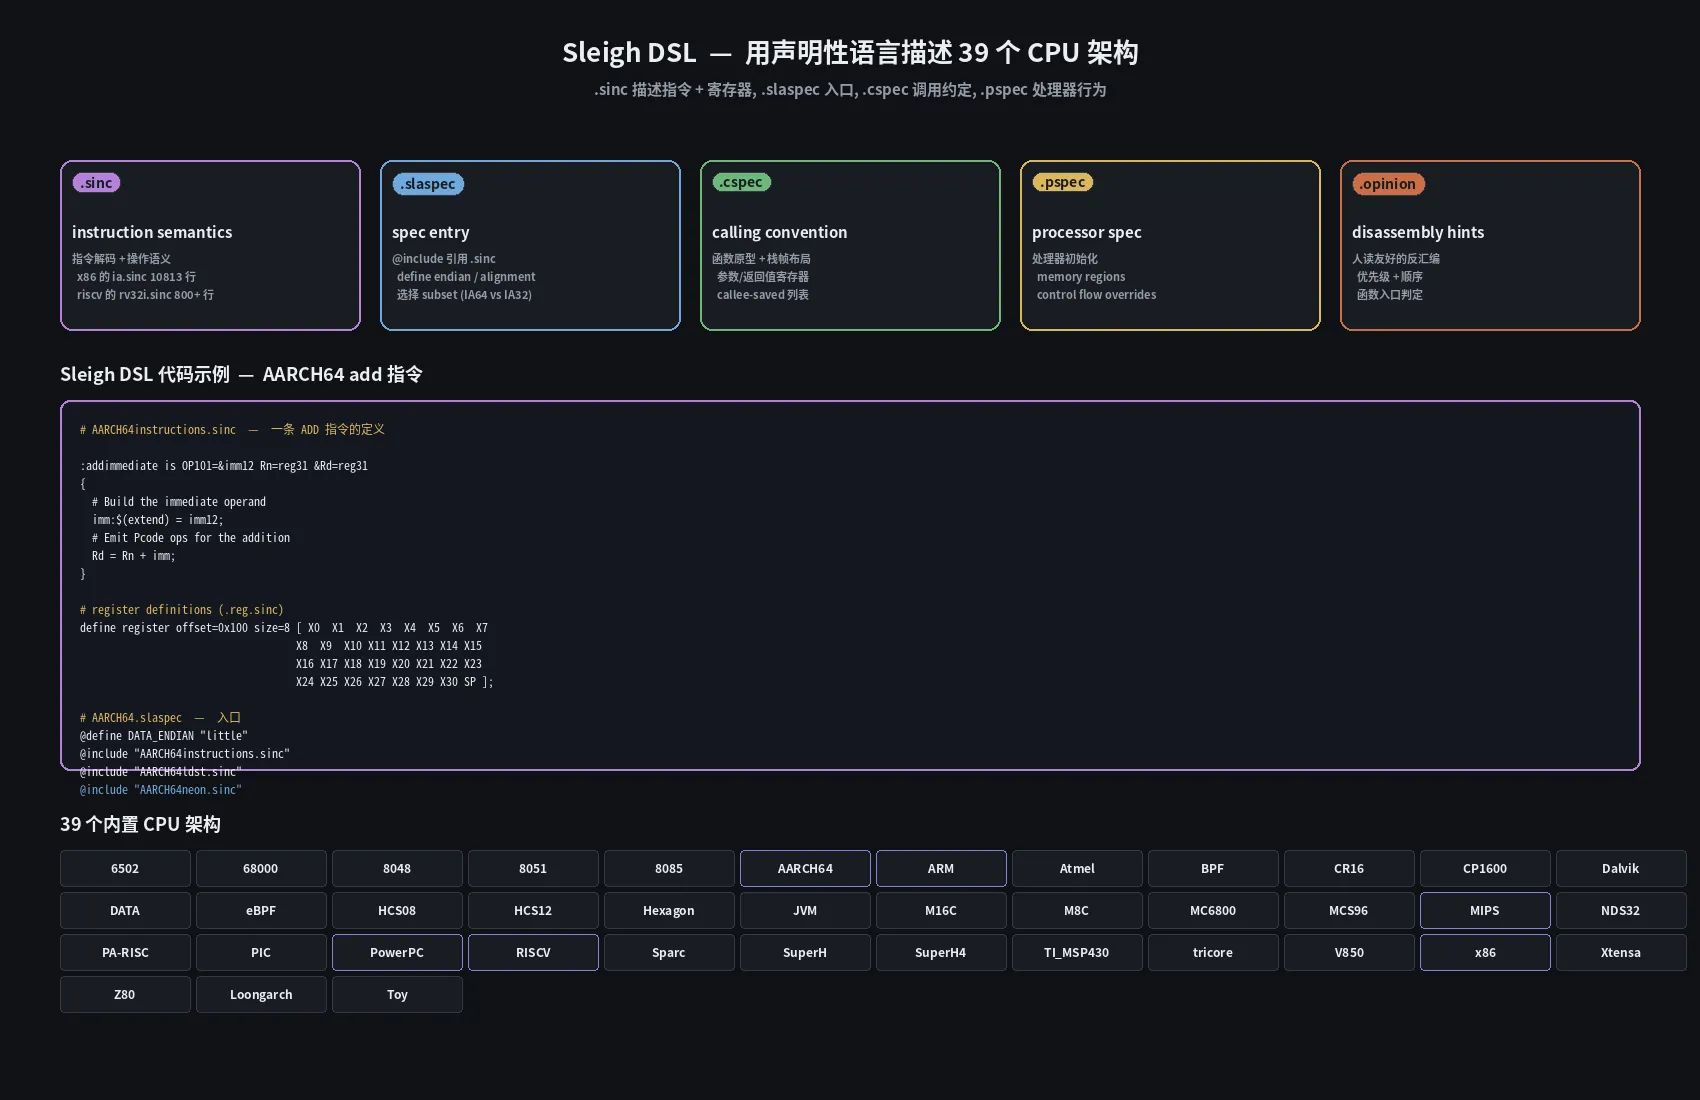
Task: Click the .slaspec tag badge
Action: pyautogui.click(x=428, y=184)
